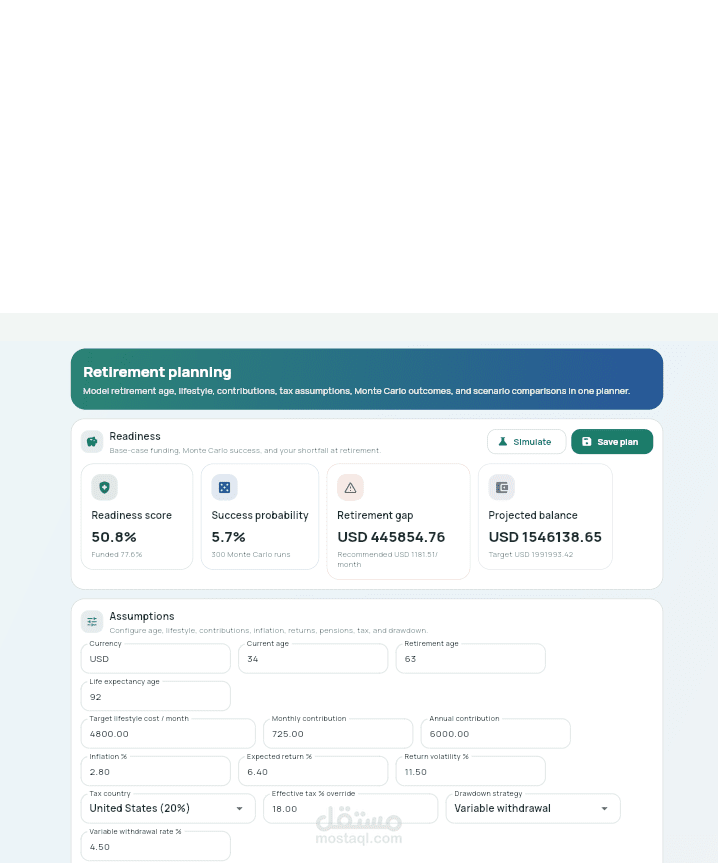718x863 pixels.
Task: Click the Expected return % input
Action: click(312, 771)
